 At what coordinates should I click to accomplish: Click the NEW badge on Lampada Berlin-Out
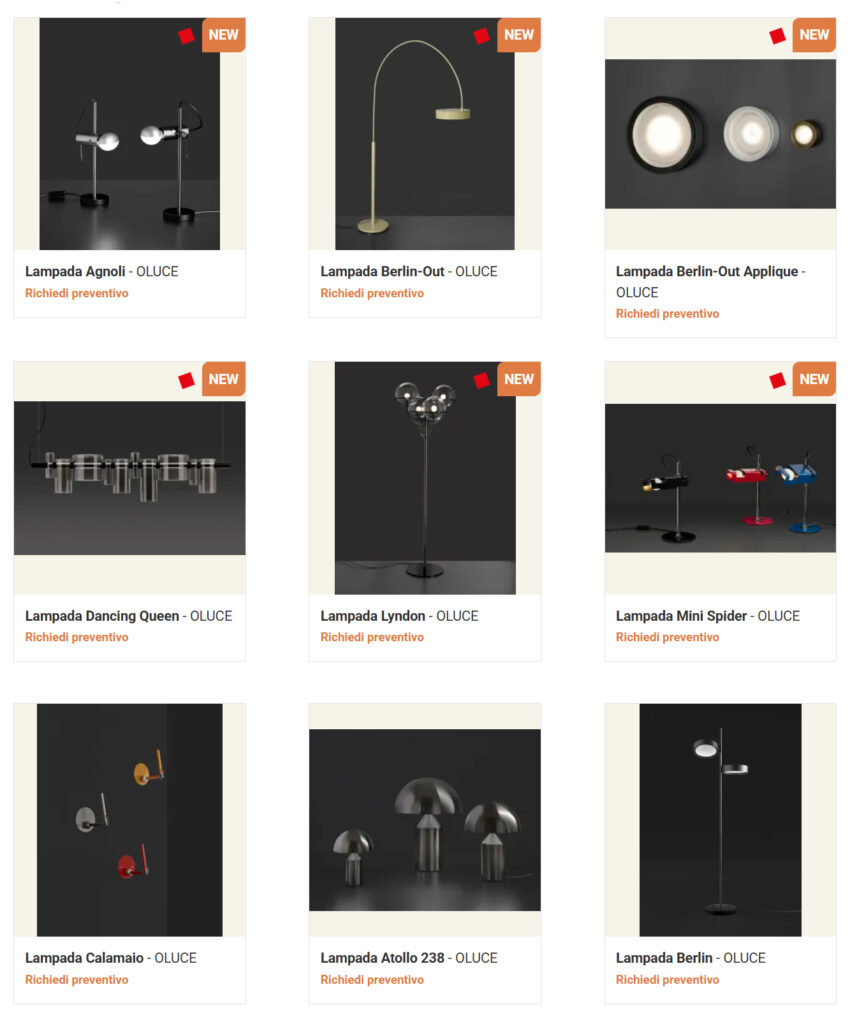pos(519,35)
